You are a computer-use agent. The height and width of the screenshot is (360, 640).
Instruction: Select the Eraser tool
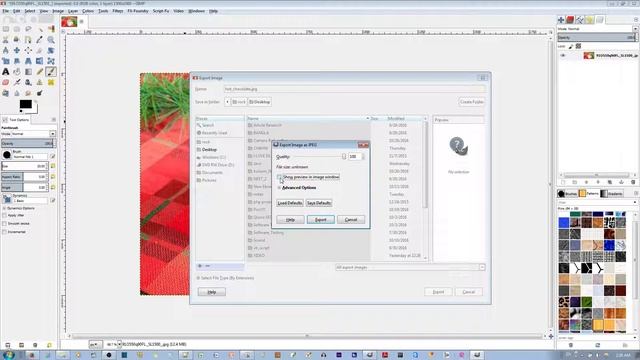(6, 82)
